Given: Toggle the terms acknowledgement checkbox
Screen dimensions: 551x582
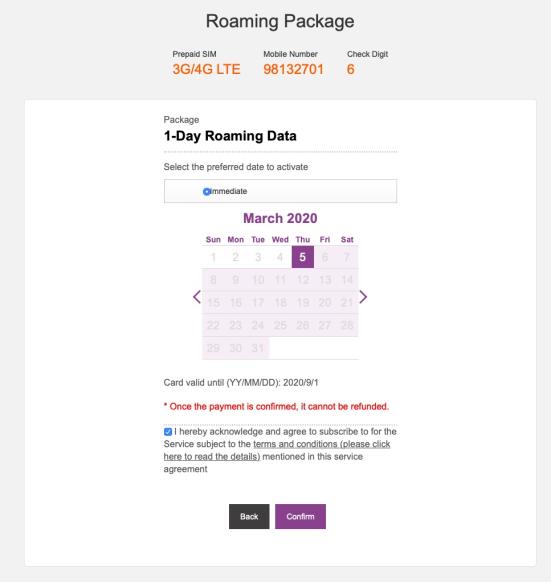Looking at the screenshot, I should coord(168,432).
